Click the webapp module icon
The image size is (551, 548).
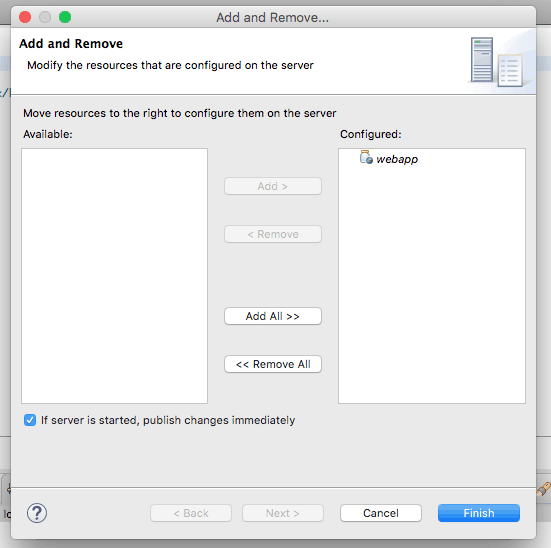pyautogui.click(x=366, y=157)
